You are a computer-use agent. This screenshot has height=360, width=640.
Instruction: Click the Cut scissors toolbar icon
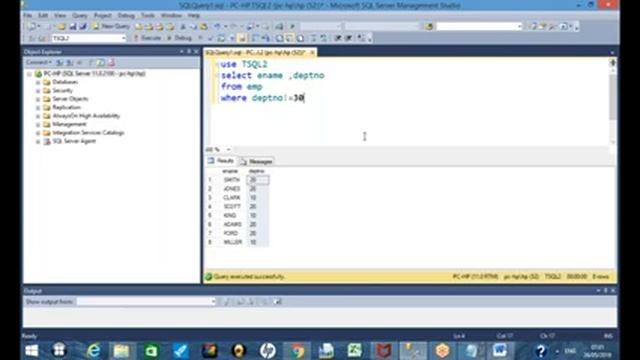point(183,27)
